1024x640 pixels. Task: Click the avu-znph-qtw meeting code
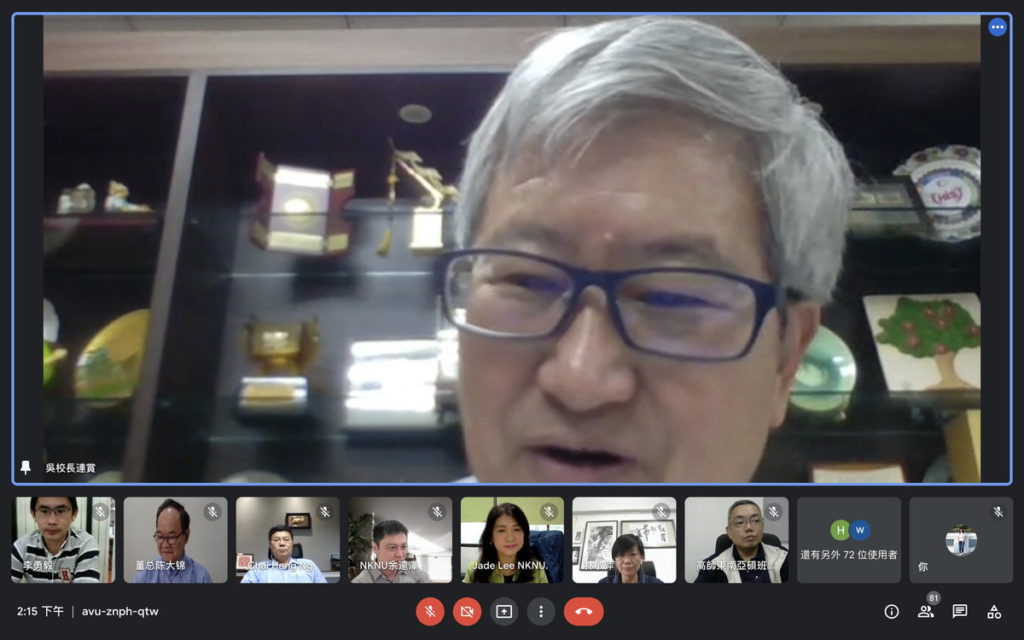tap(120, 612)
